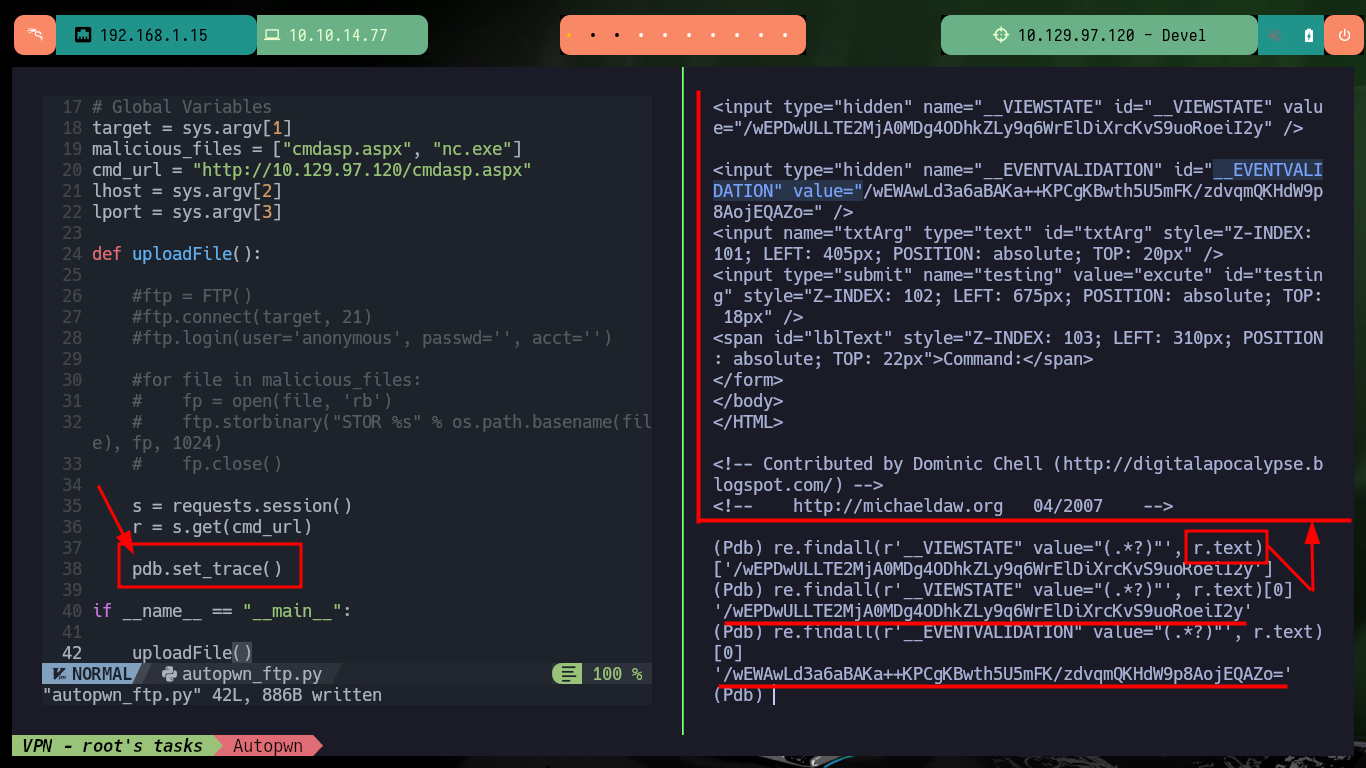Click the 'r = s.get(cmd_url)' line
1366x768 pixels.
[222, 527]
